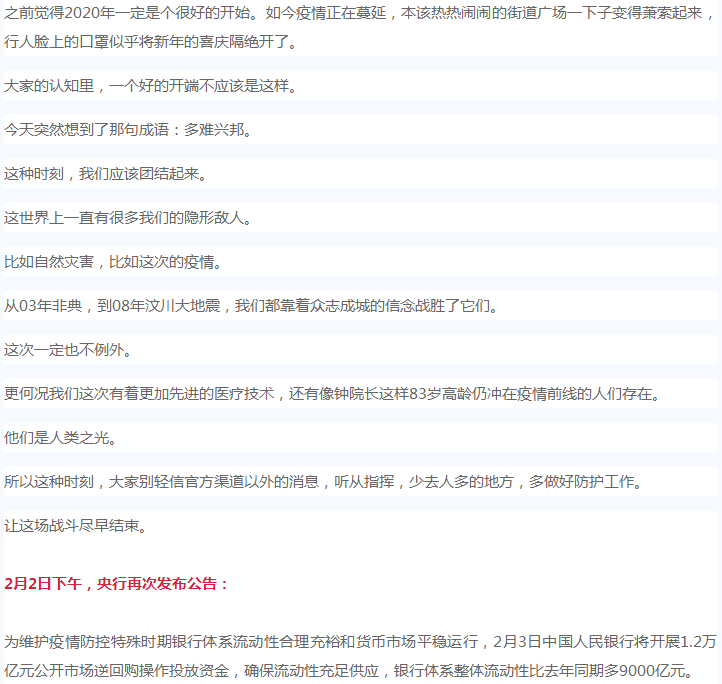This screenshot has width=722, height=684.
Task: Click the paragraph starting '之前觉得2020年'
Action: 360,27
